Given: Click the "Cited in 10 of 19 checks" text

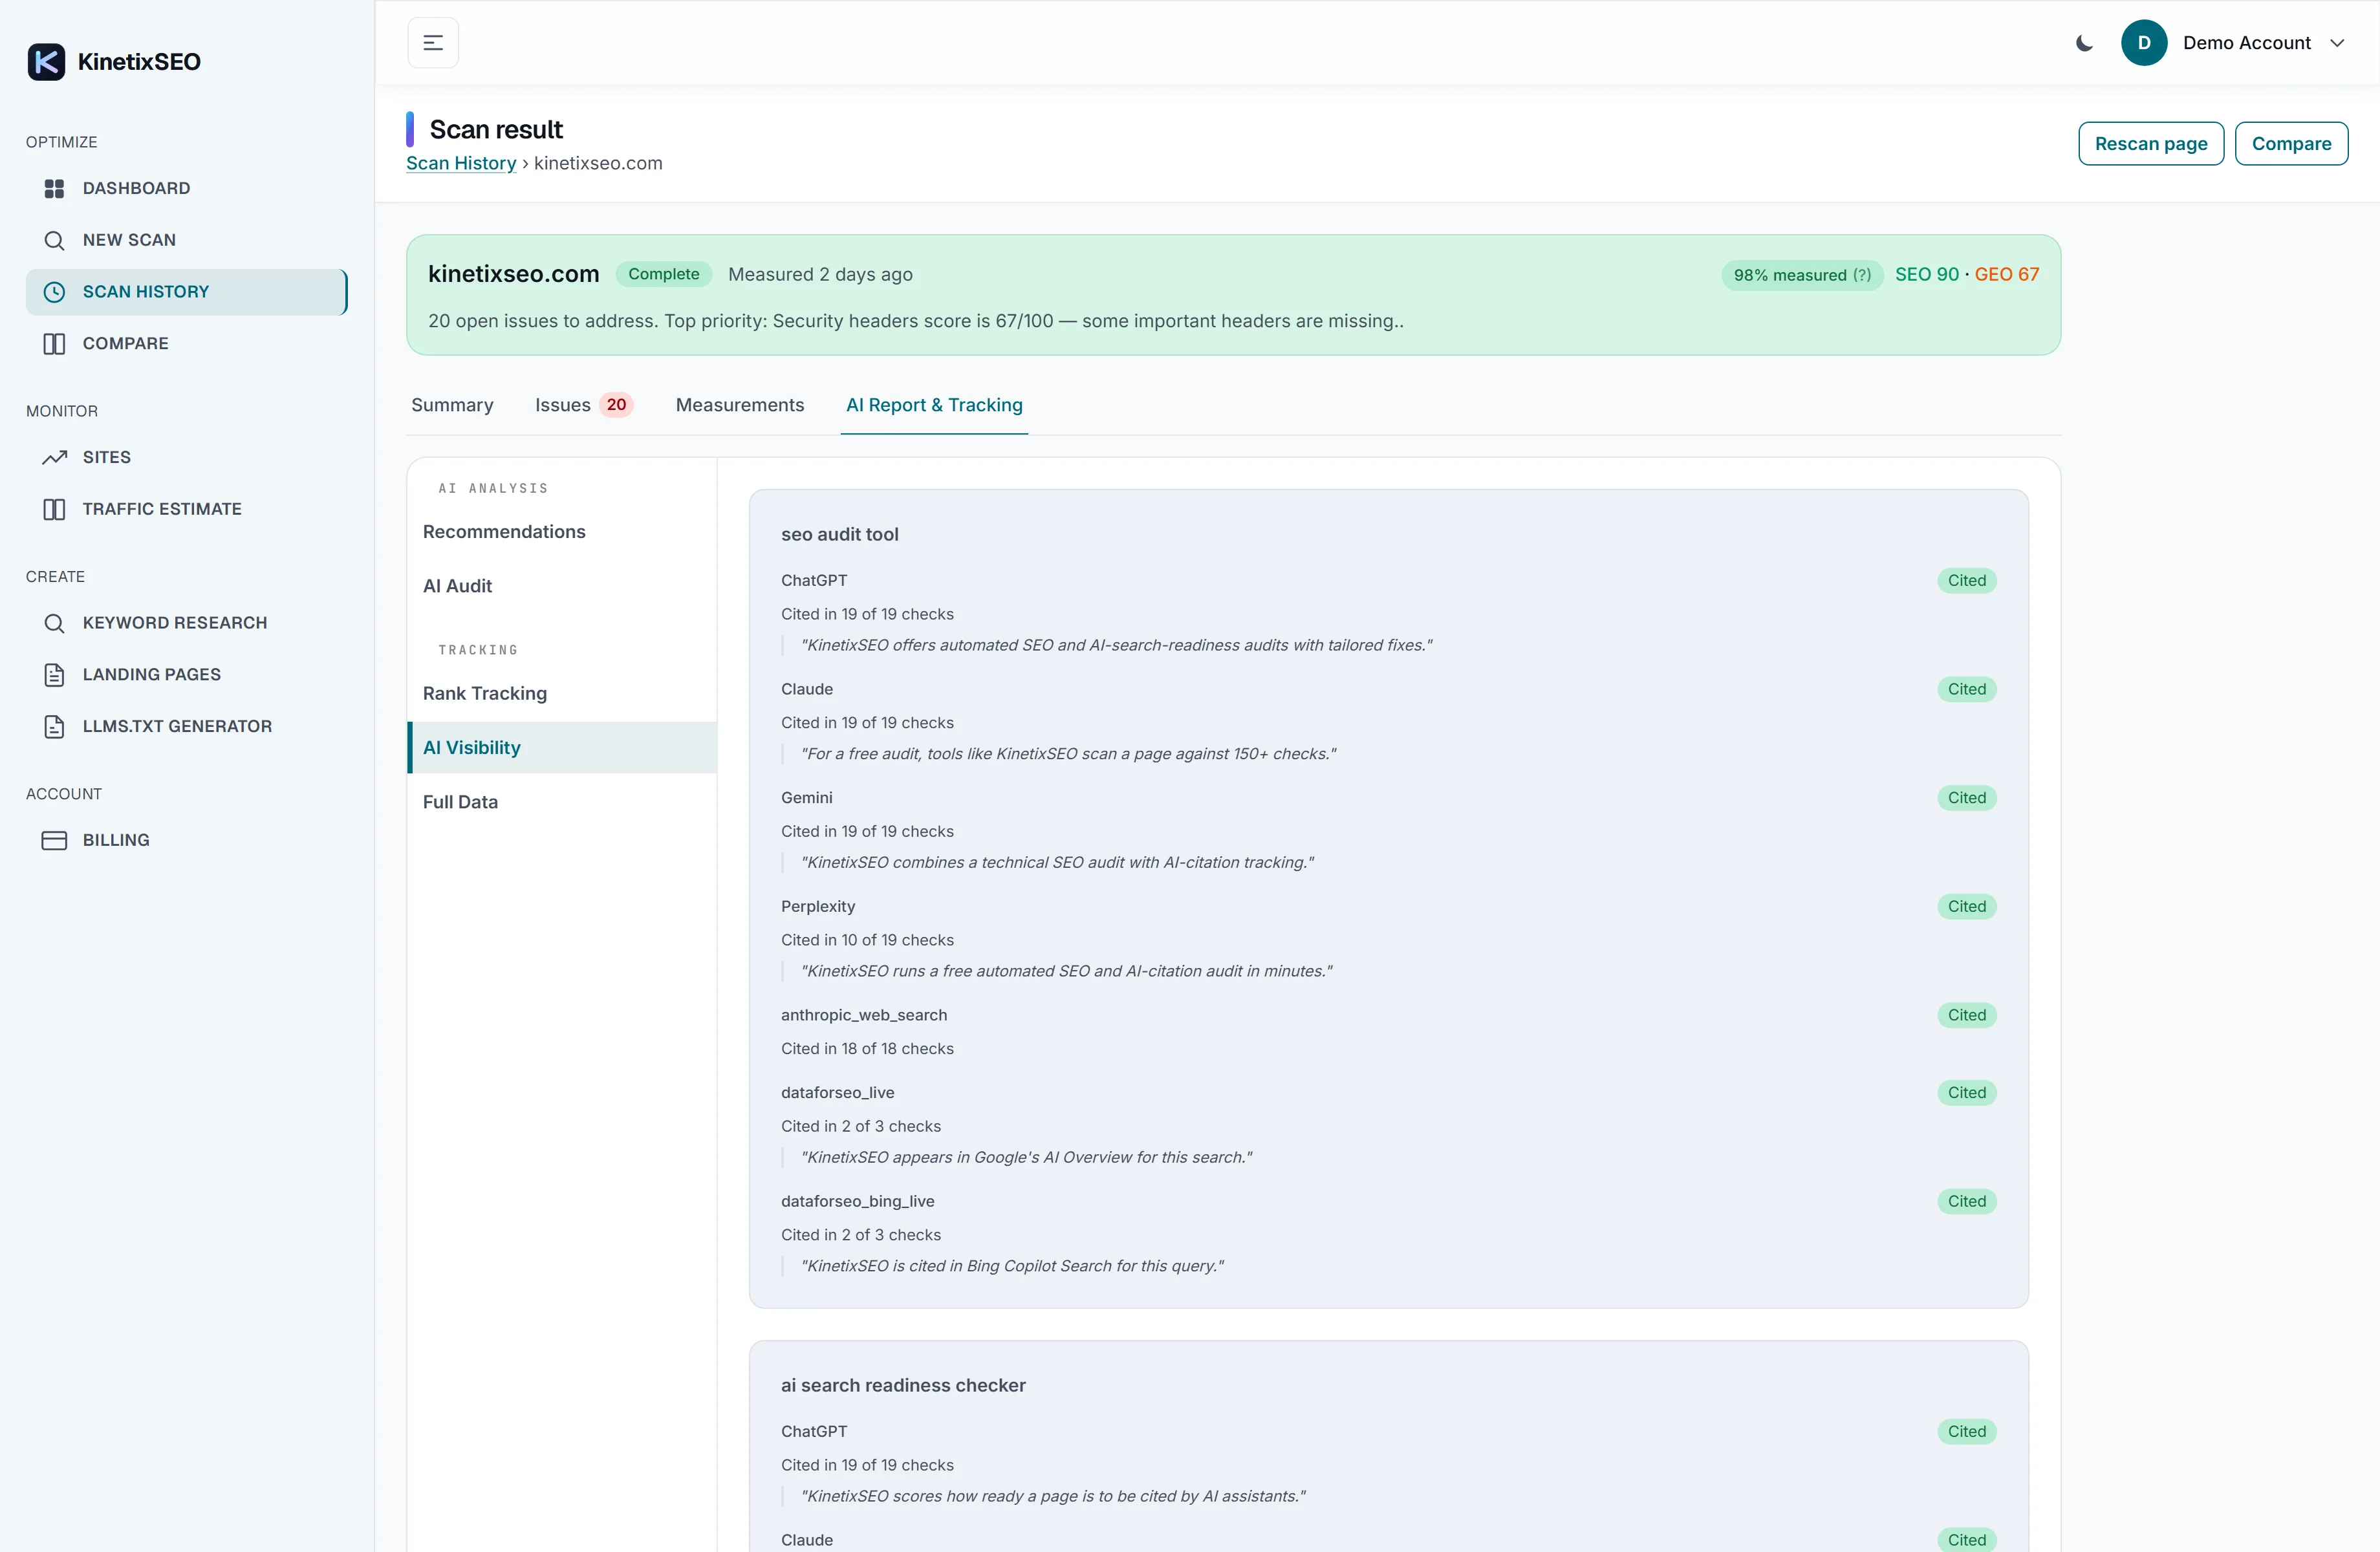Looking at the screenshot, I should click(867, 940).
